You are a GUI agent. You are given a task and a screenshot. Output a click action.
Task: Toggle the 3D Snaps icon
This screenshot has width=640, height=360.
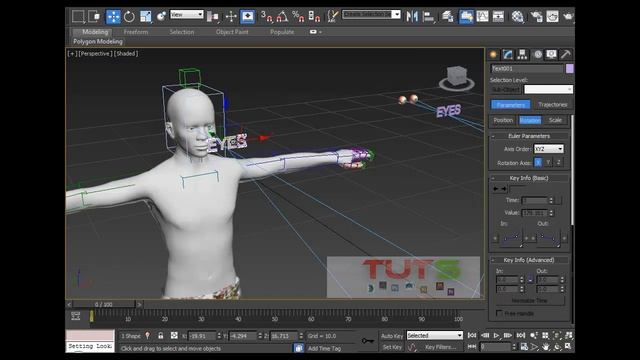(x=266, y=16)
